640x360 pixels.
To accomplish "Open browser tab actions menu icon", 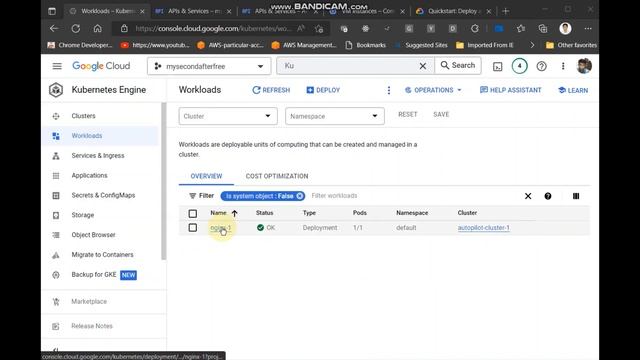I will point(52,11).
